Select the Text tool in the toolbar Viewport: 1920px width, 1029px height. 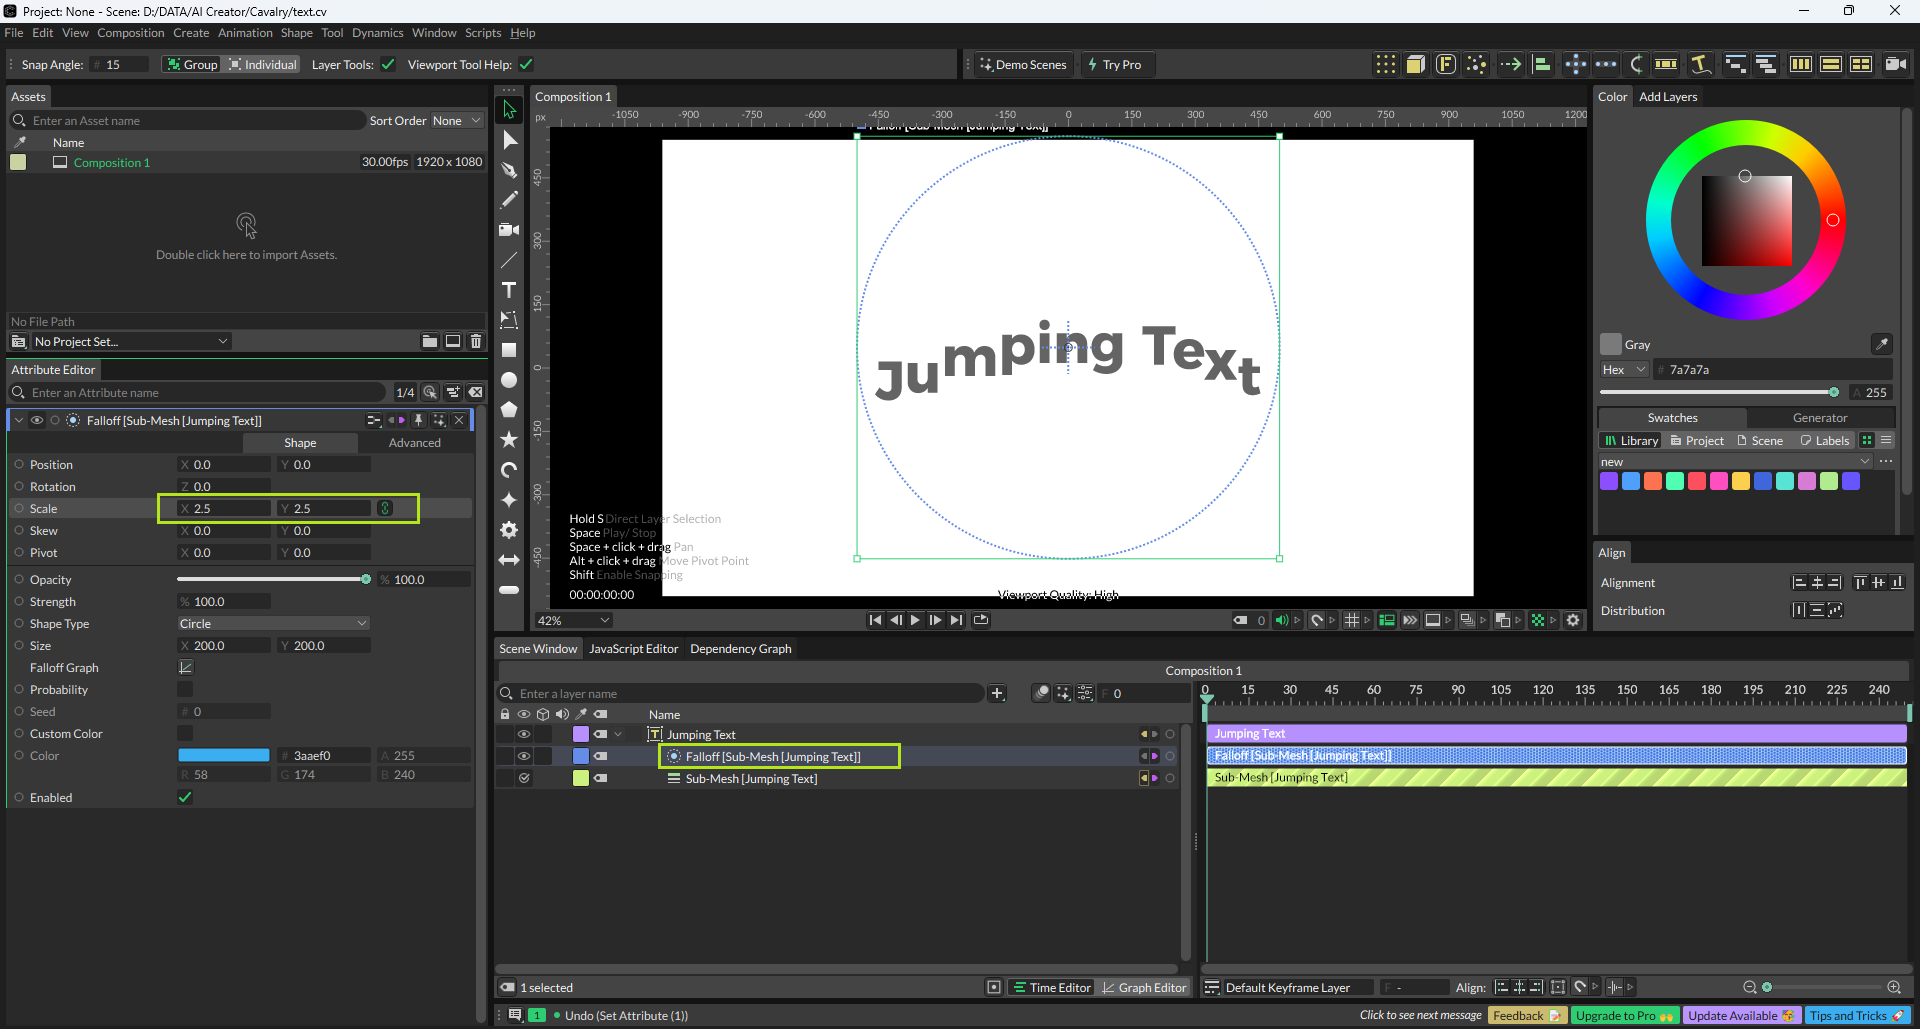click(509, 290)
